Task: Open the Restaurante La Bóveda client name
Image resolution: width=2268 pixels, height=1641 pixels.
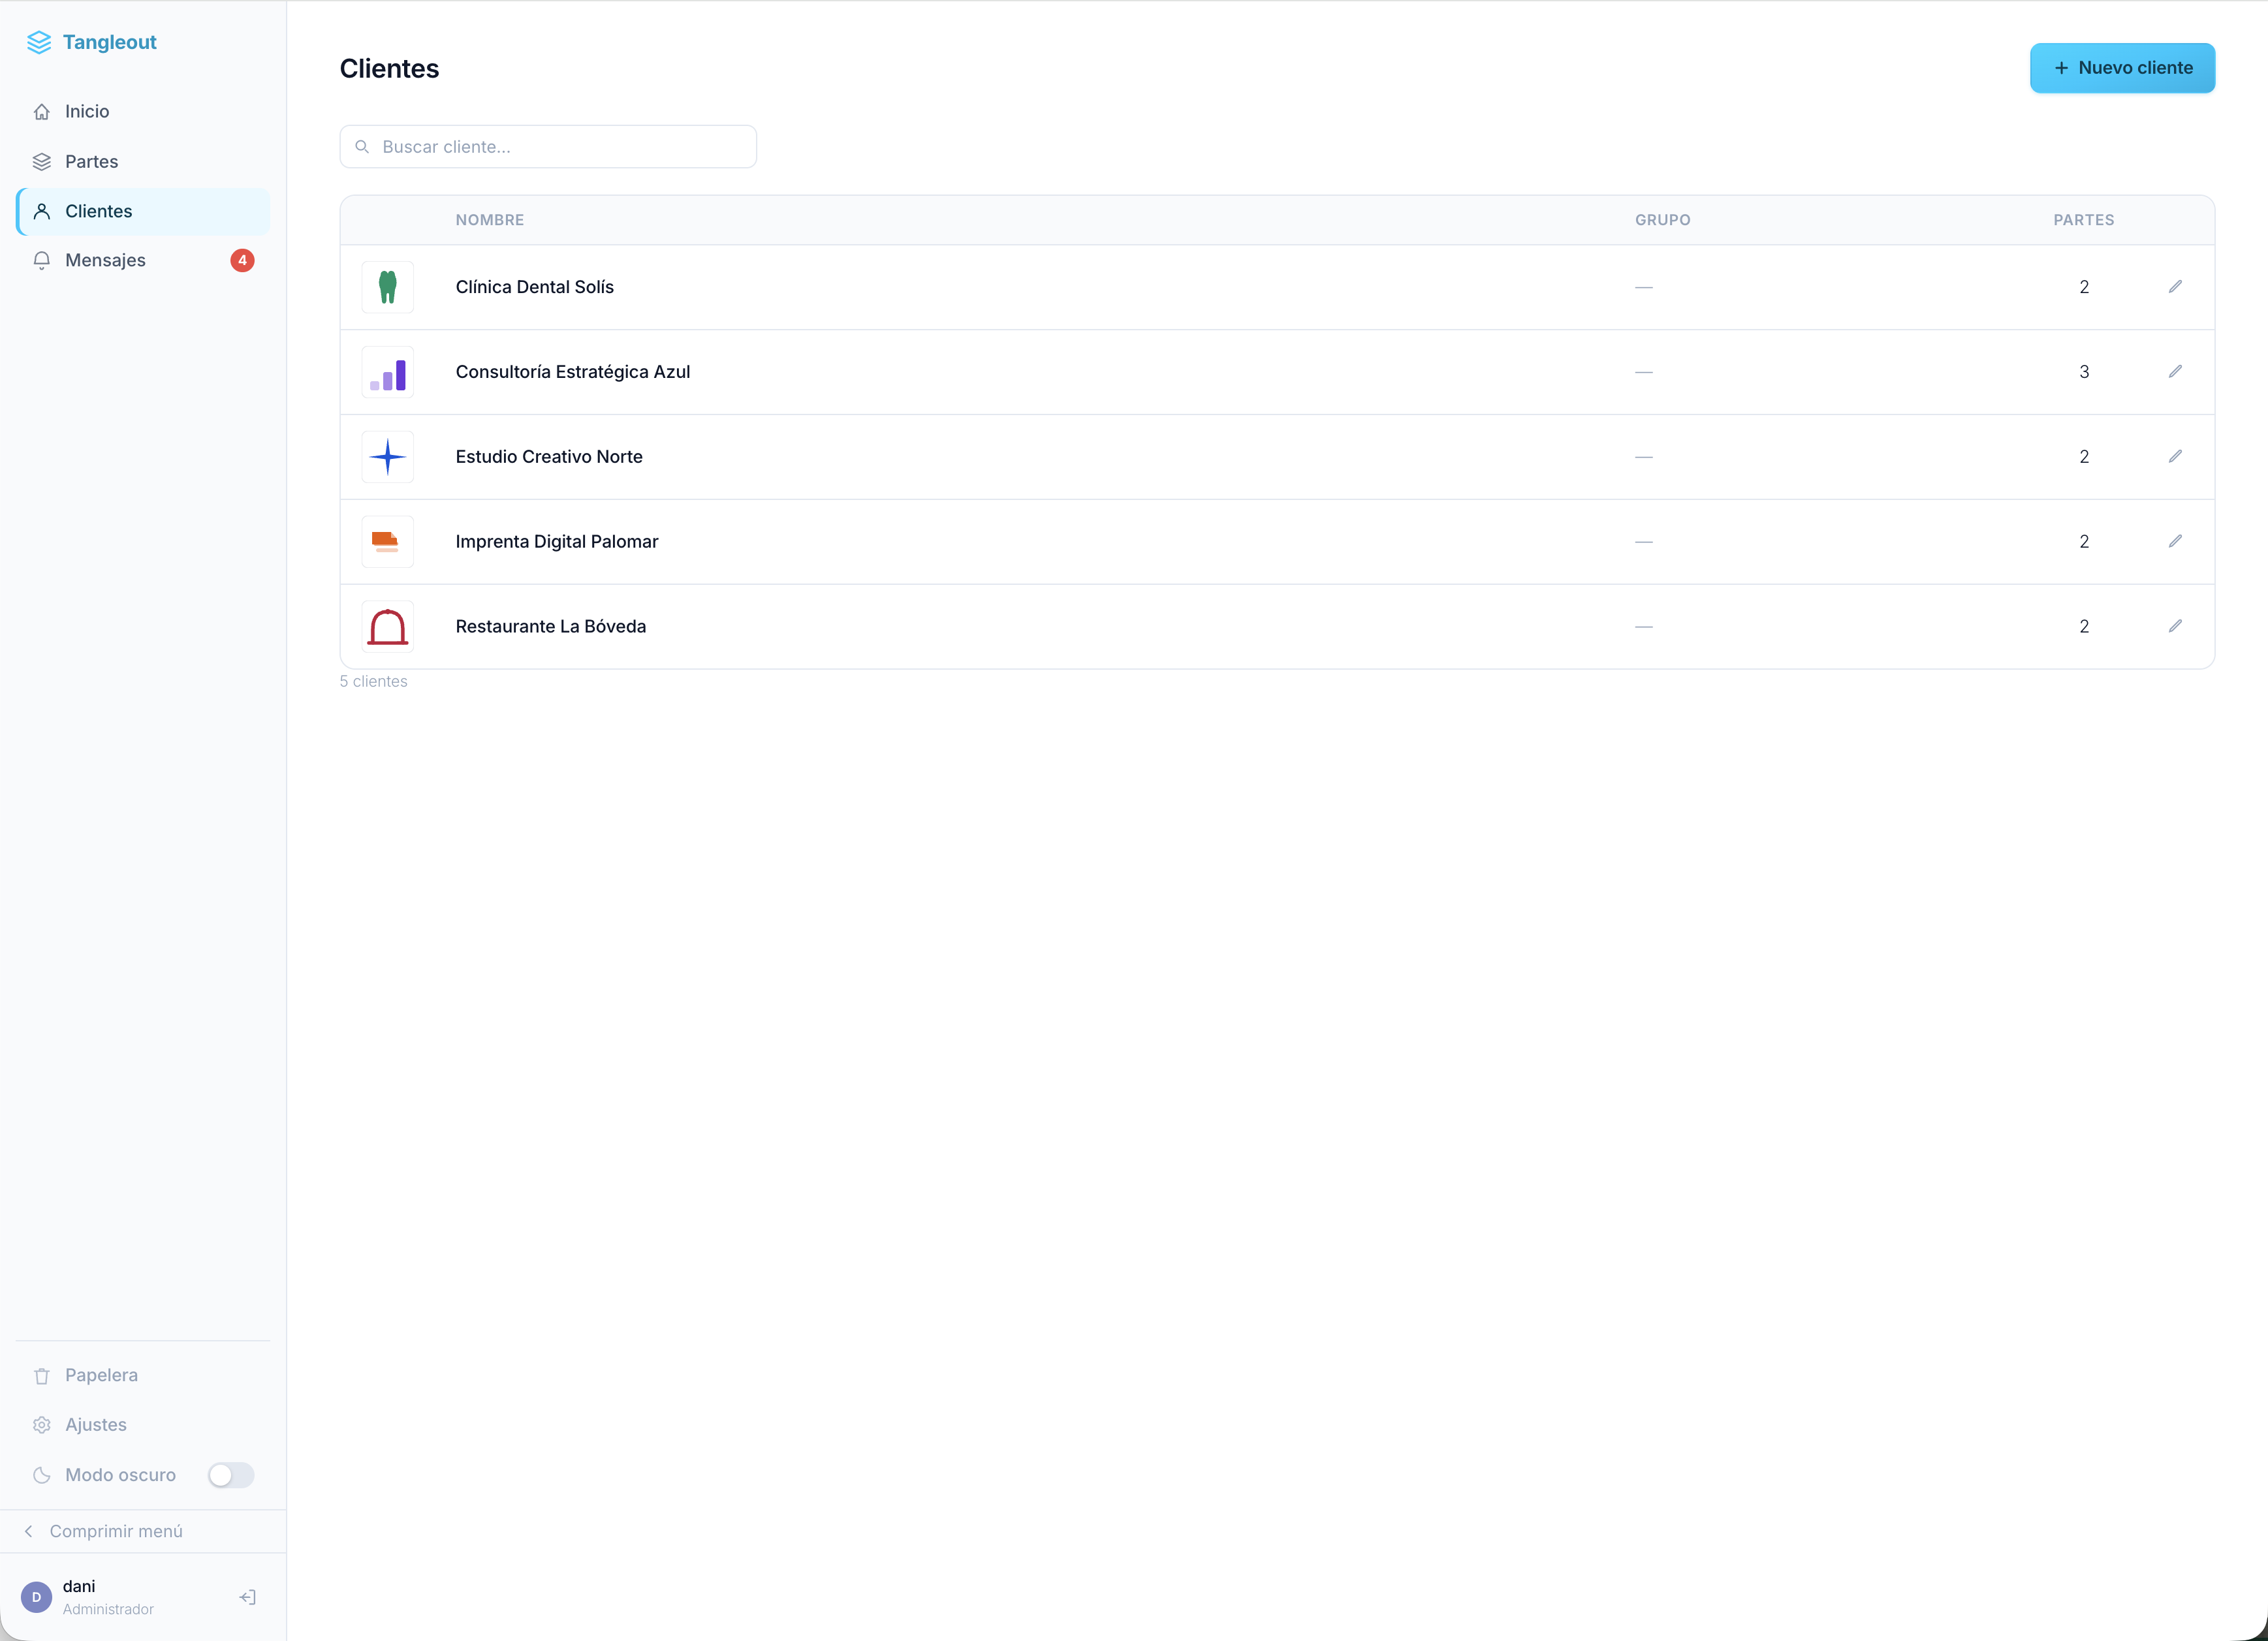Action: [x=551, y=627]
